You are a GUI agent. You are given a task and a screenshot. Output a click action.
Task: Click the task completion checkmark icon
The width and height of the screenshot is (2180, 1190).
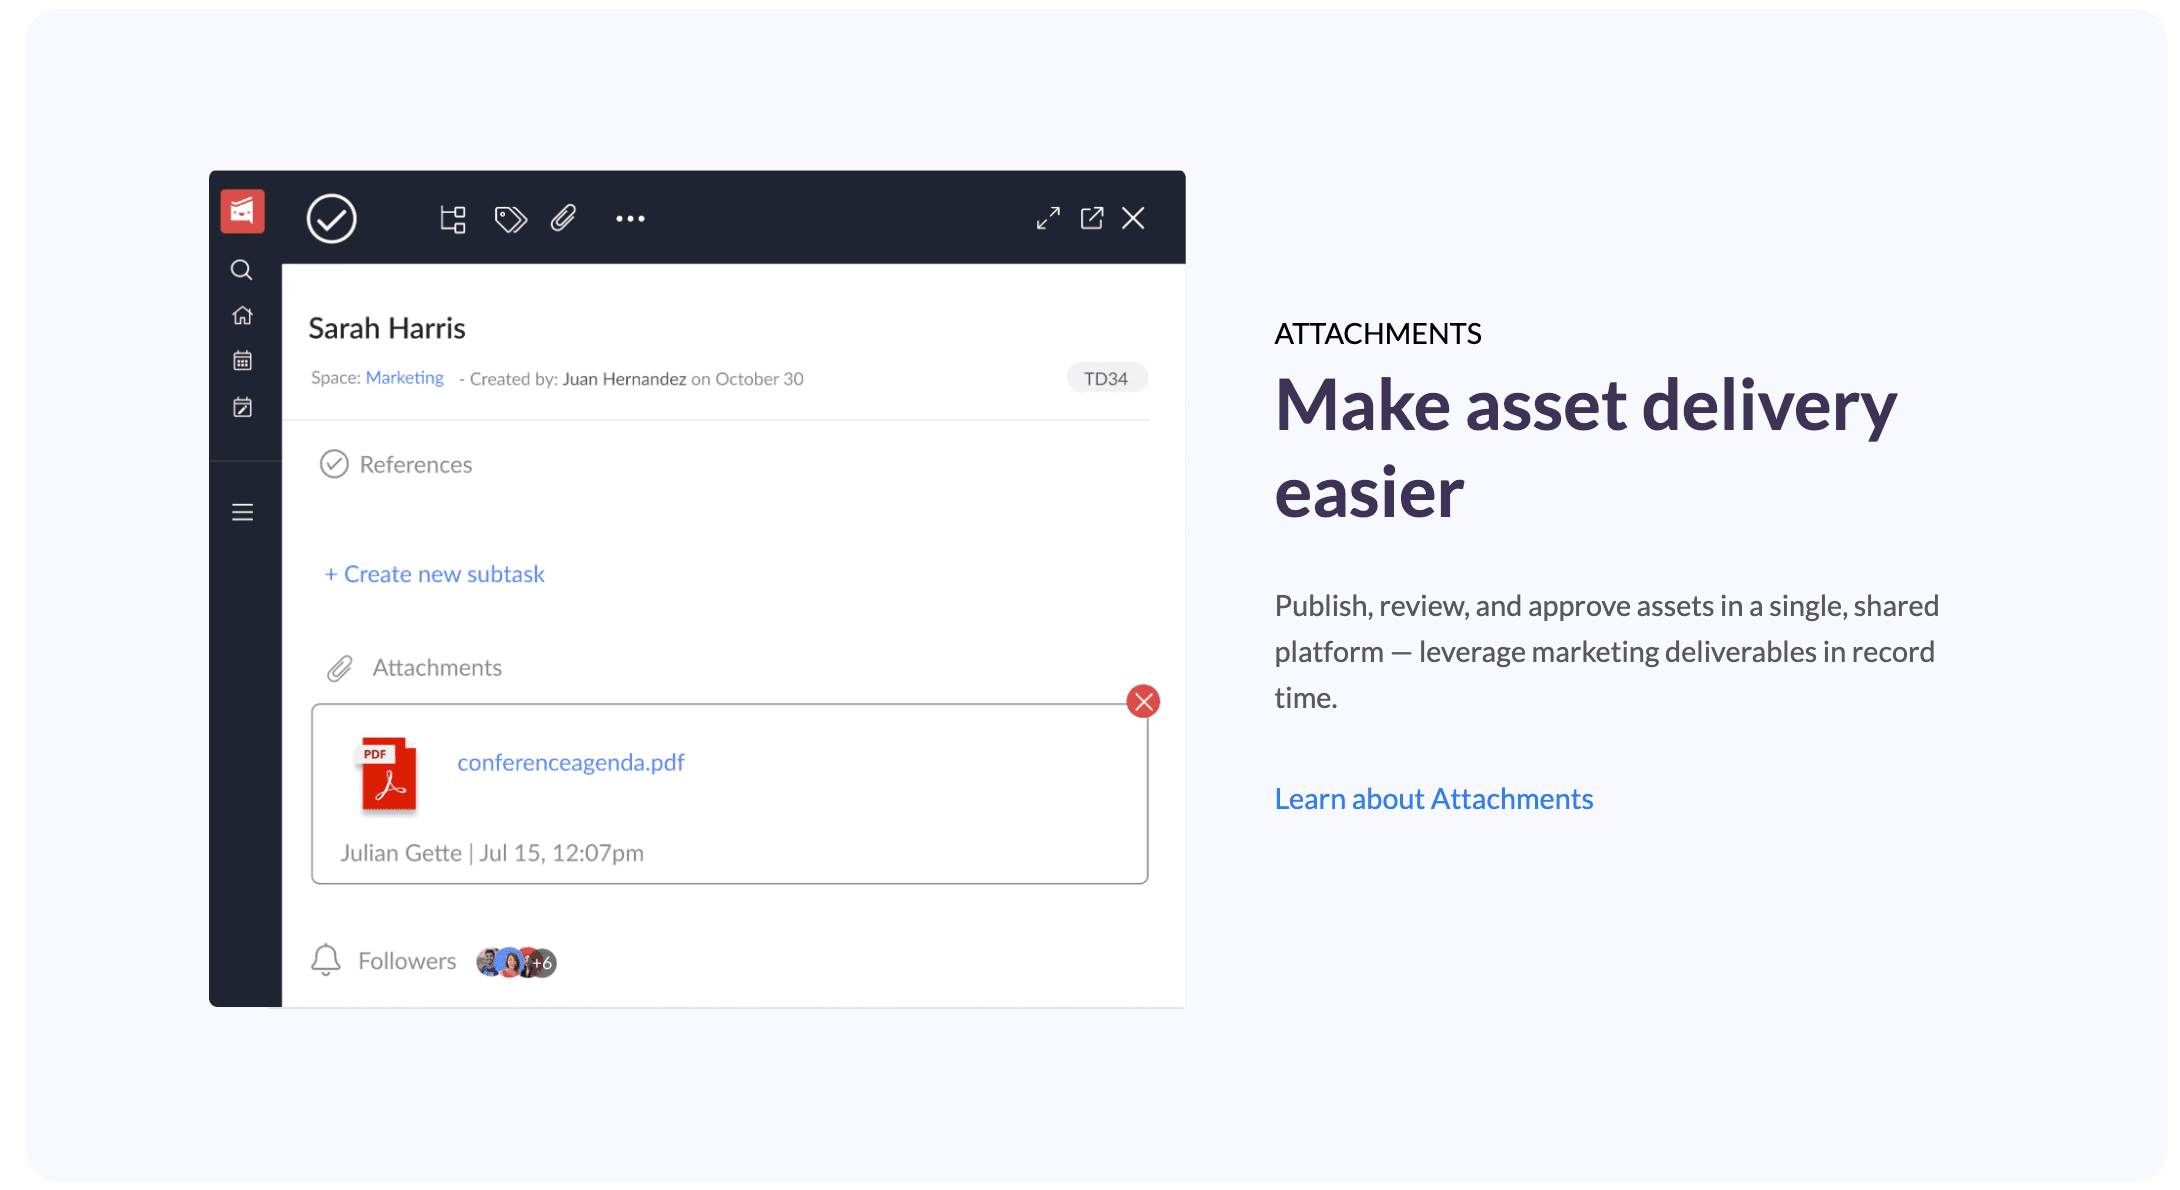click(x=330, y=220)
